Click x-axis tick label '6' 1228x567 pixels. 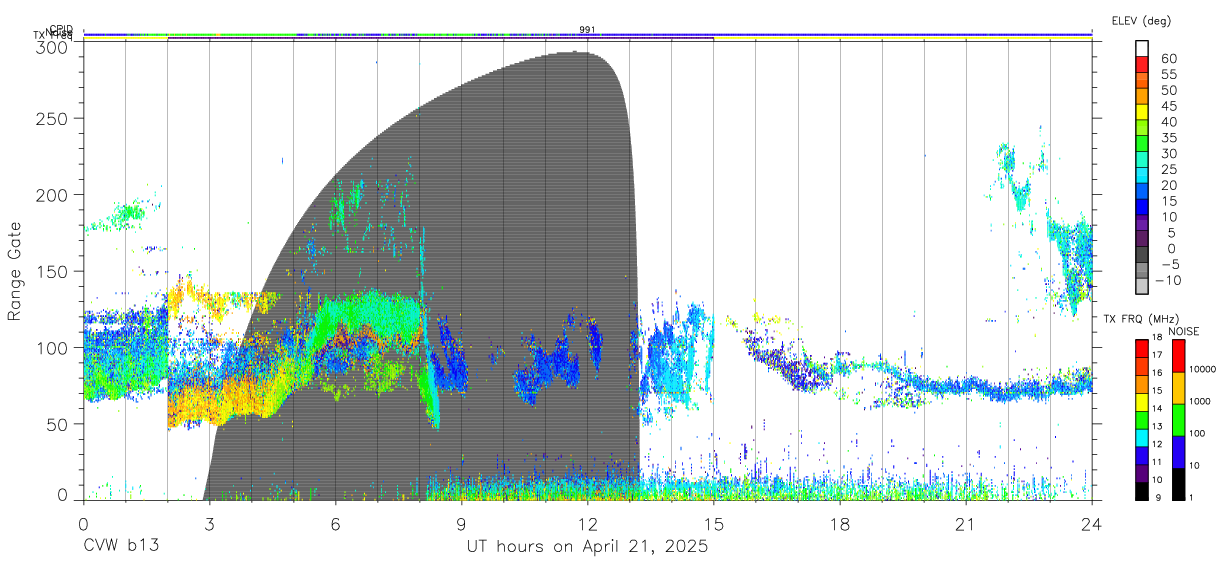coord(335,523)
